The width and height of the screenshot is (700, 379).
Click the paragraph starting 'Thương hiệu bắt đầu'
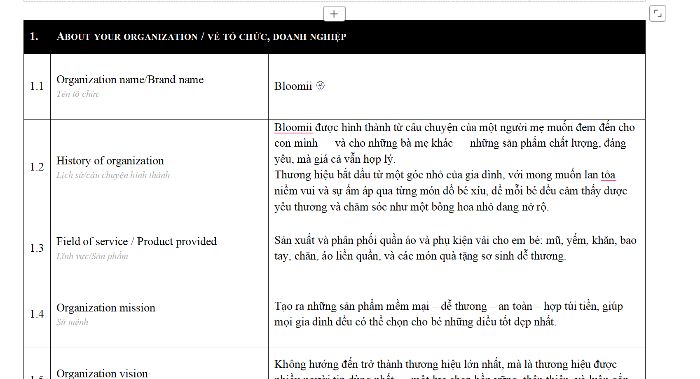(x=451, y=191)
